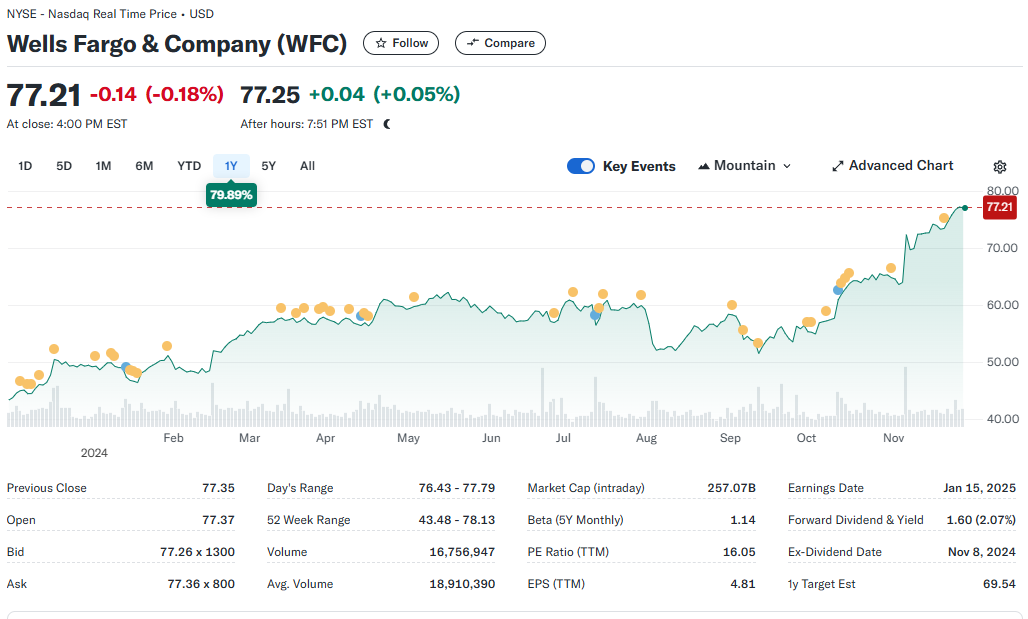The image size is (1028, 619).
Task: Select the YTD range tab
Action: tap(189, 166)
